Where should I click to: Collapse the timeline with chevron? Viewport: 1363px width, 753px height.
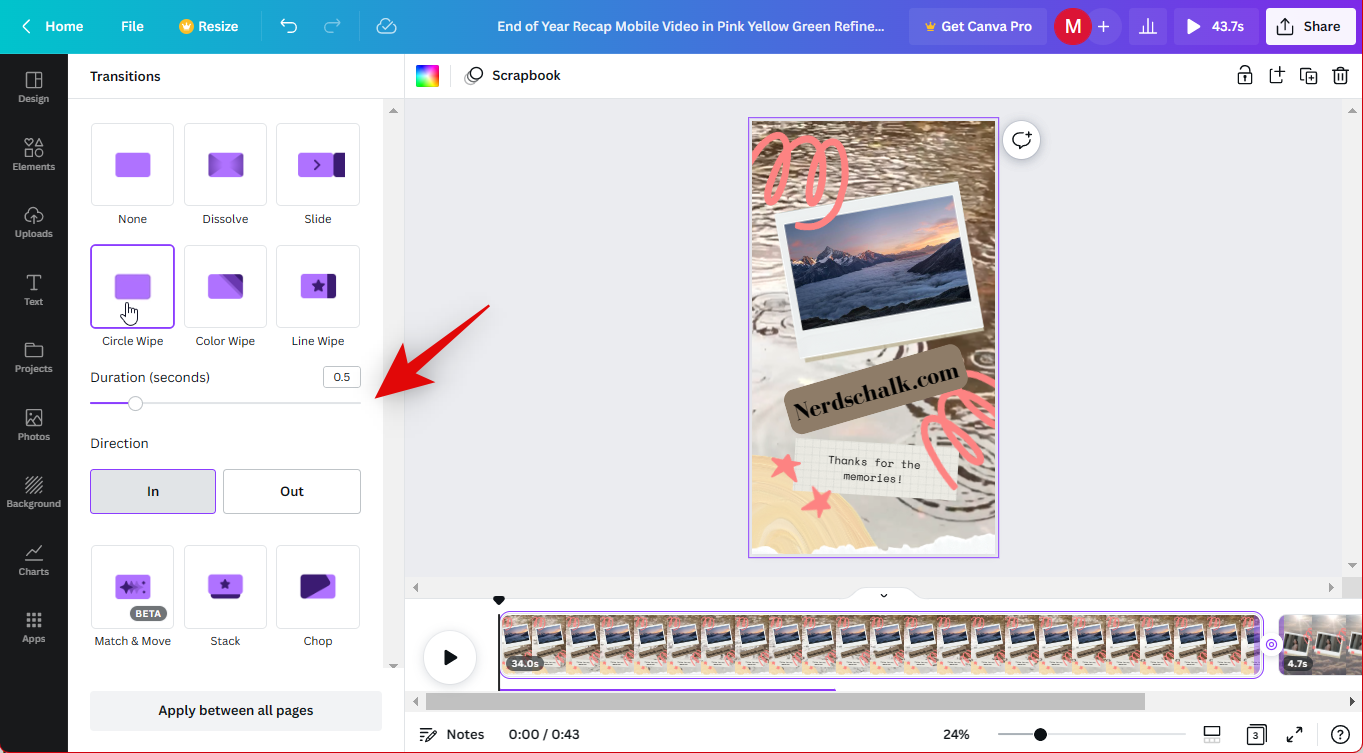(x=884, y=595)
